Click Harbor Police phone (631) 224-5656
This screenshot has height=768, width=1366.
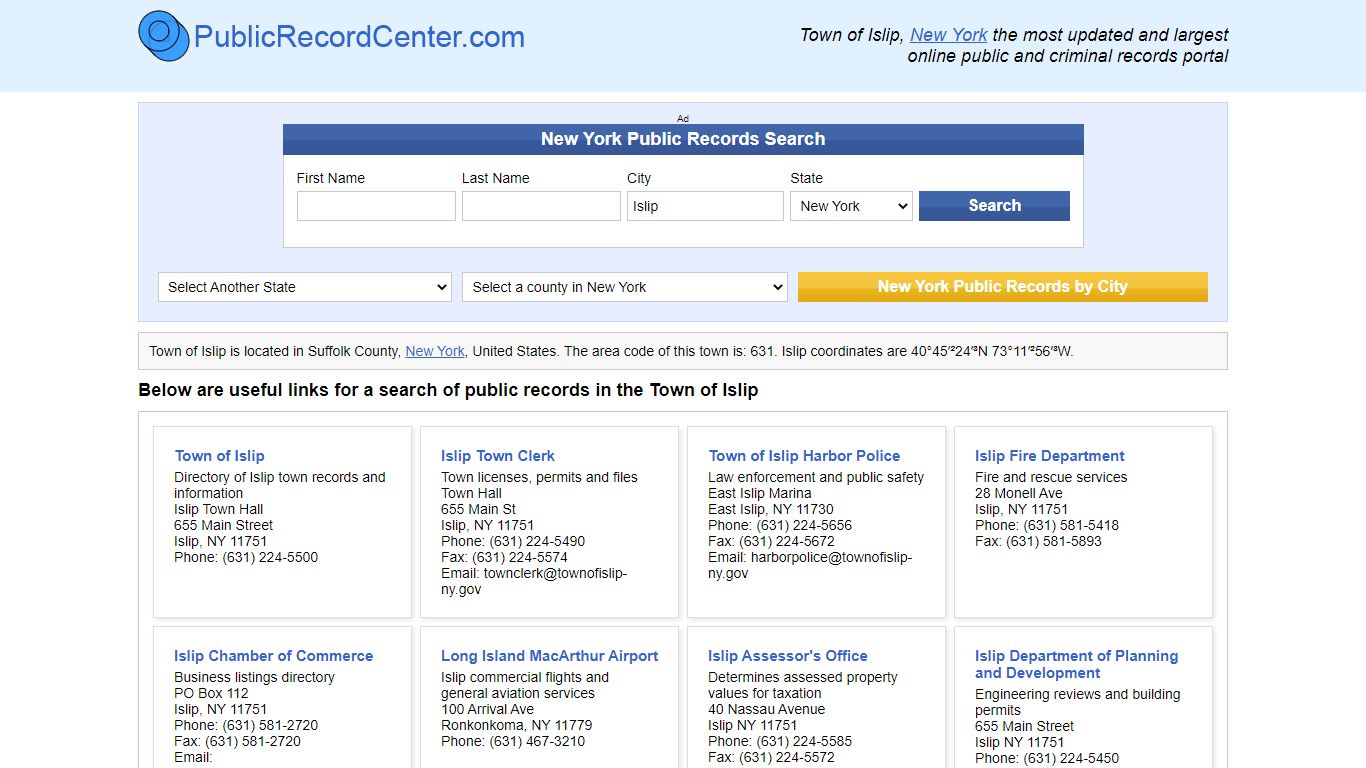coord(804,525)
